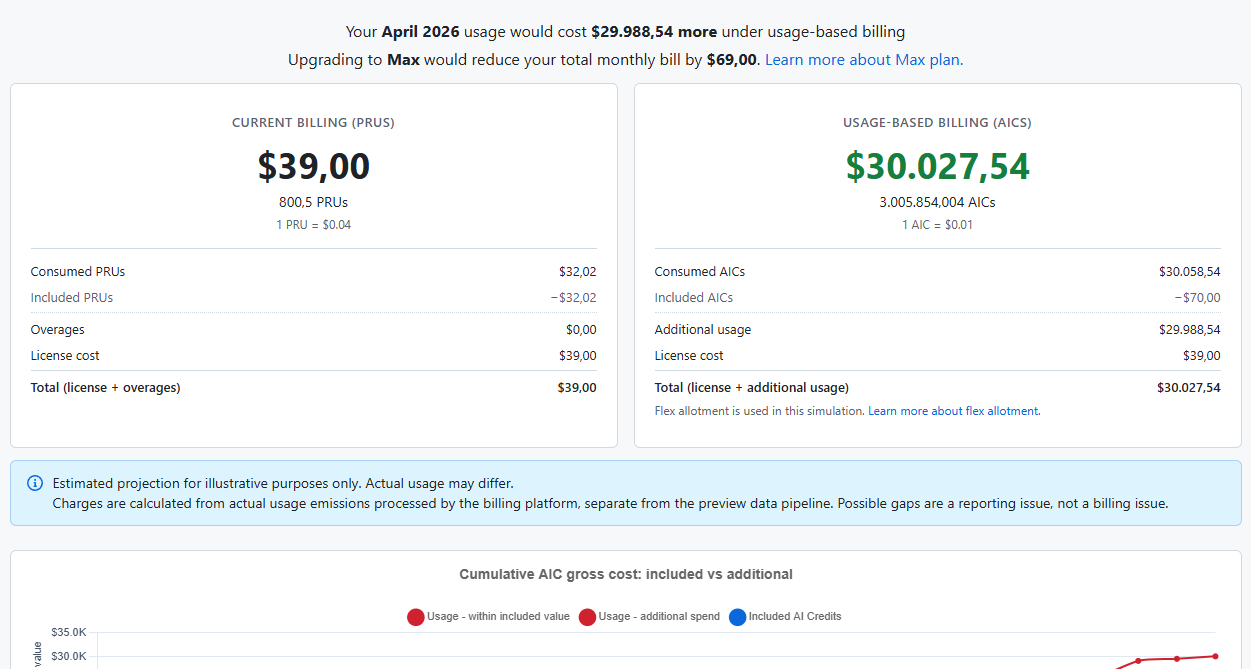Click the $30.0K chart axis label
This screenshot has width=1251, height=669.
click(x=69, y=656)
